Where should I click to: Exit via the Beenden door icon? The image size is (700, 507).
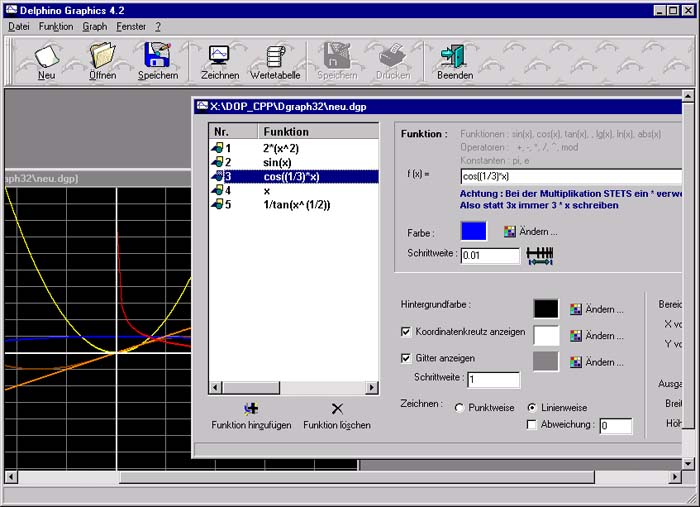pyautogui.click(x=453, y=56)
